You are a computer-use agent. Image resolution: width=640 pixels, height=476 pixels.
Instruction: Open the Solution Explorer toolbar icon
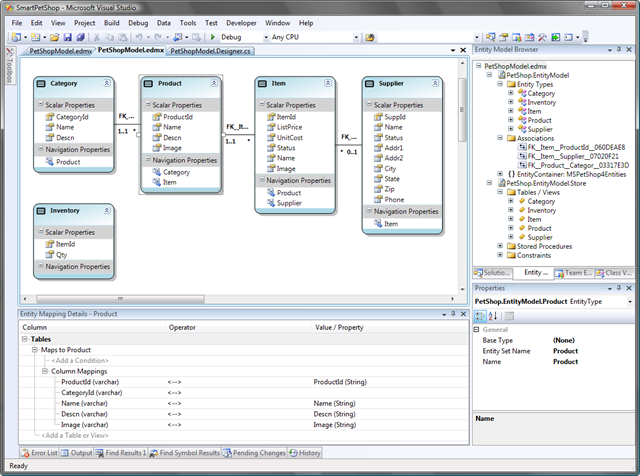tap(491, 38)
